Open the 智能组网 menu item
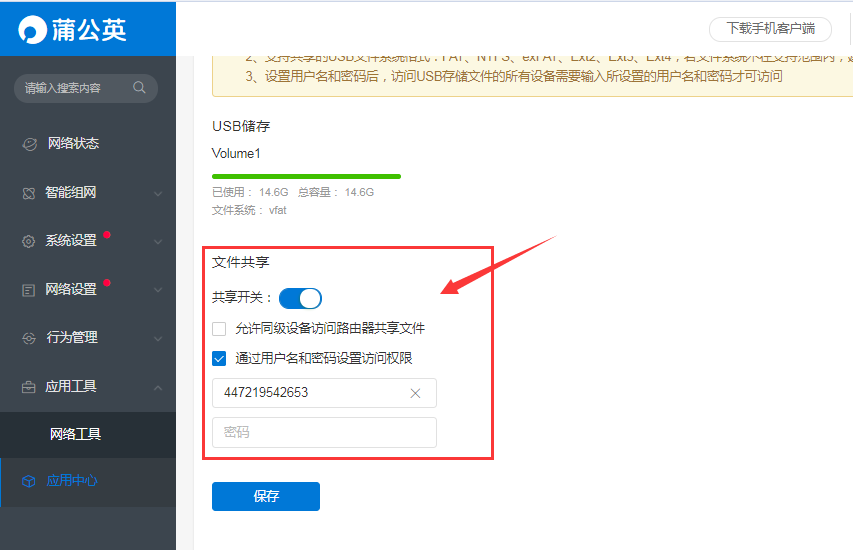 point(88,193)
